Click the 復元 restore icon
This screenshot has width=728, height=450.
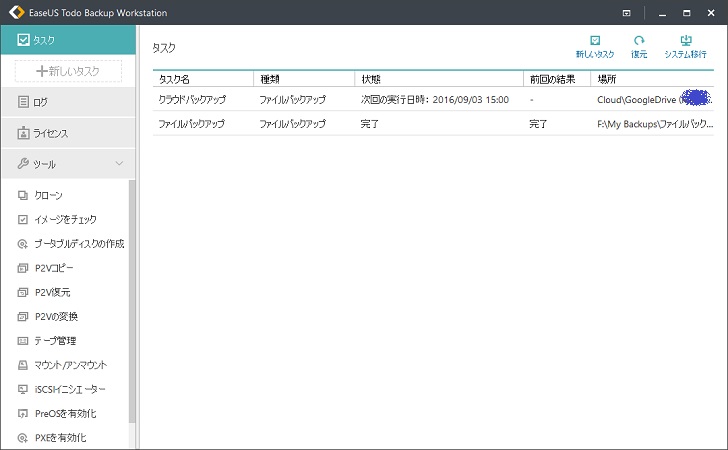[x=639, y=40]
